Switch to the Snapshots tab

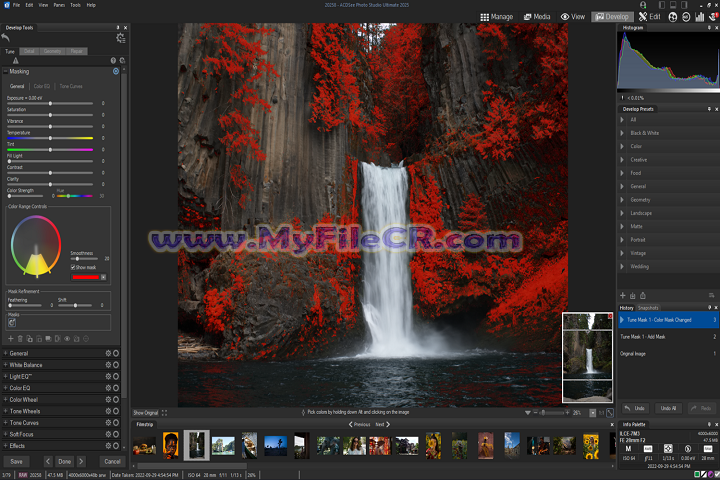pos(648,308)
